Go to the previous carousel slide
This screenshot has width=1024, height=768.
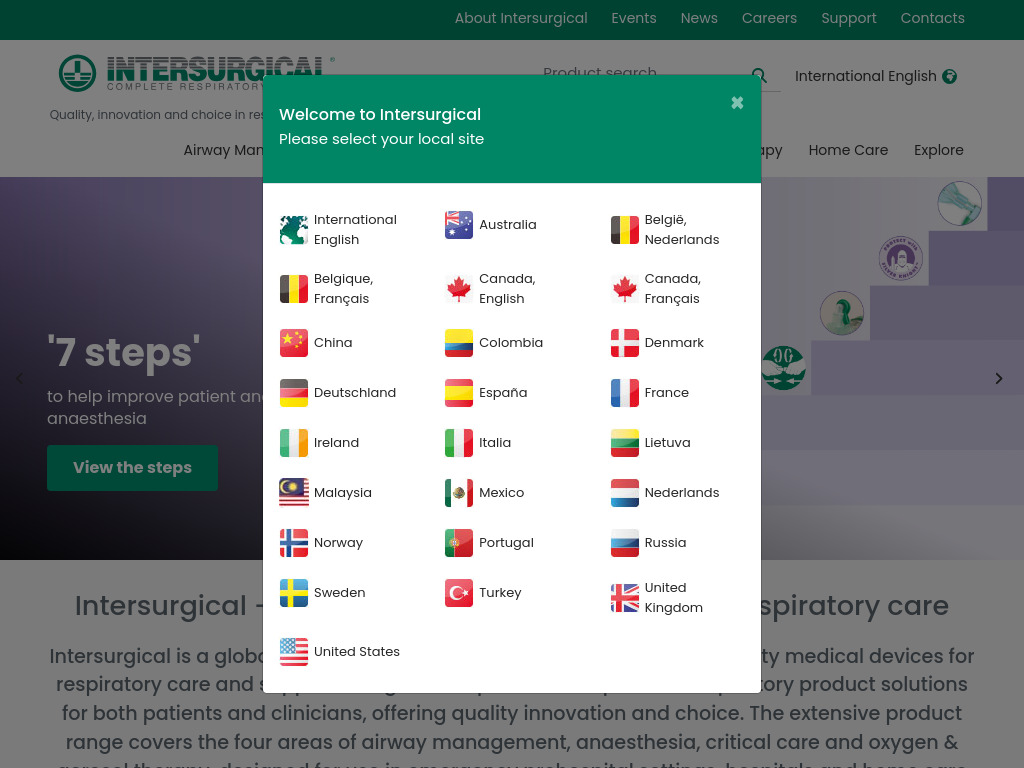tap(20, 378)
